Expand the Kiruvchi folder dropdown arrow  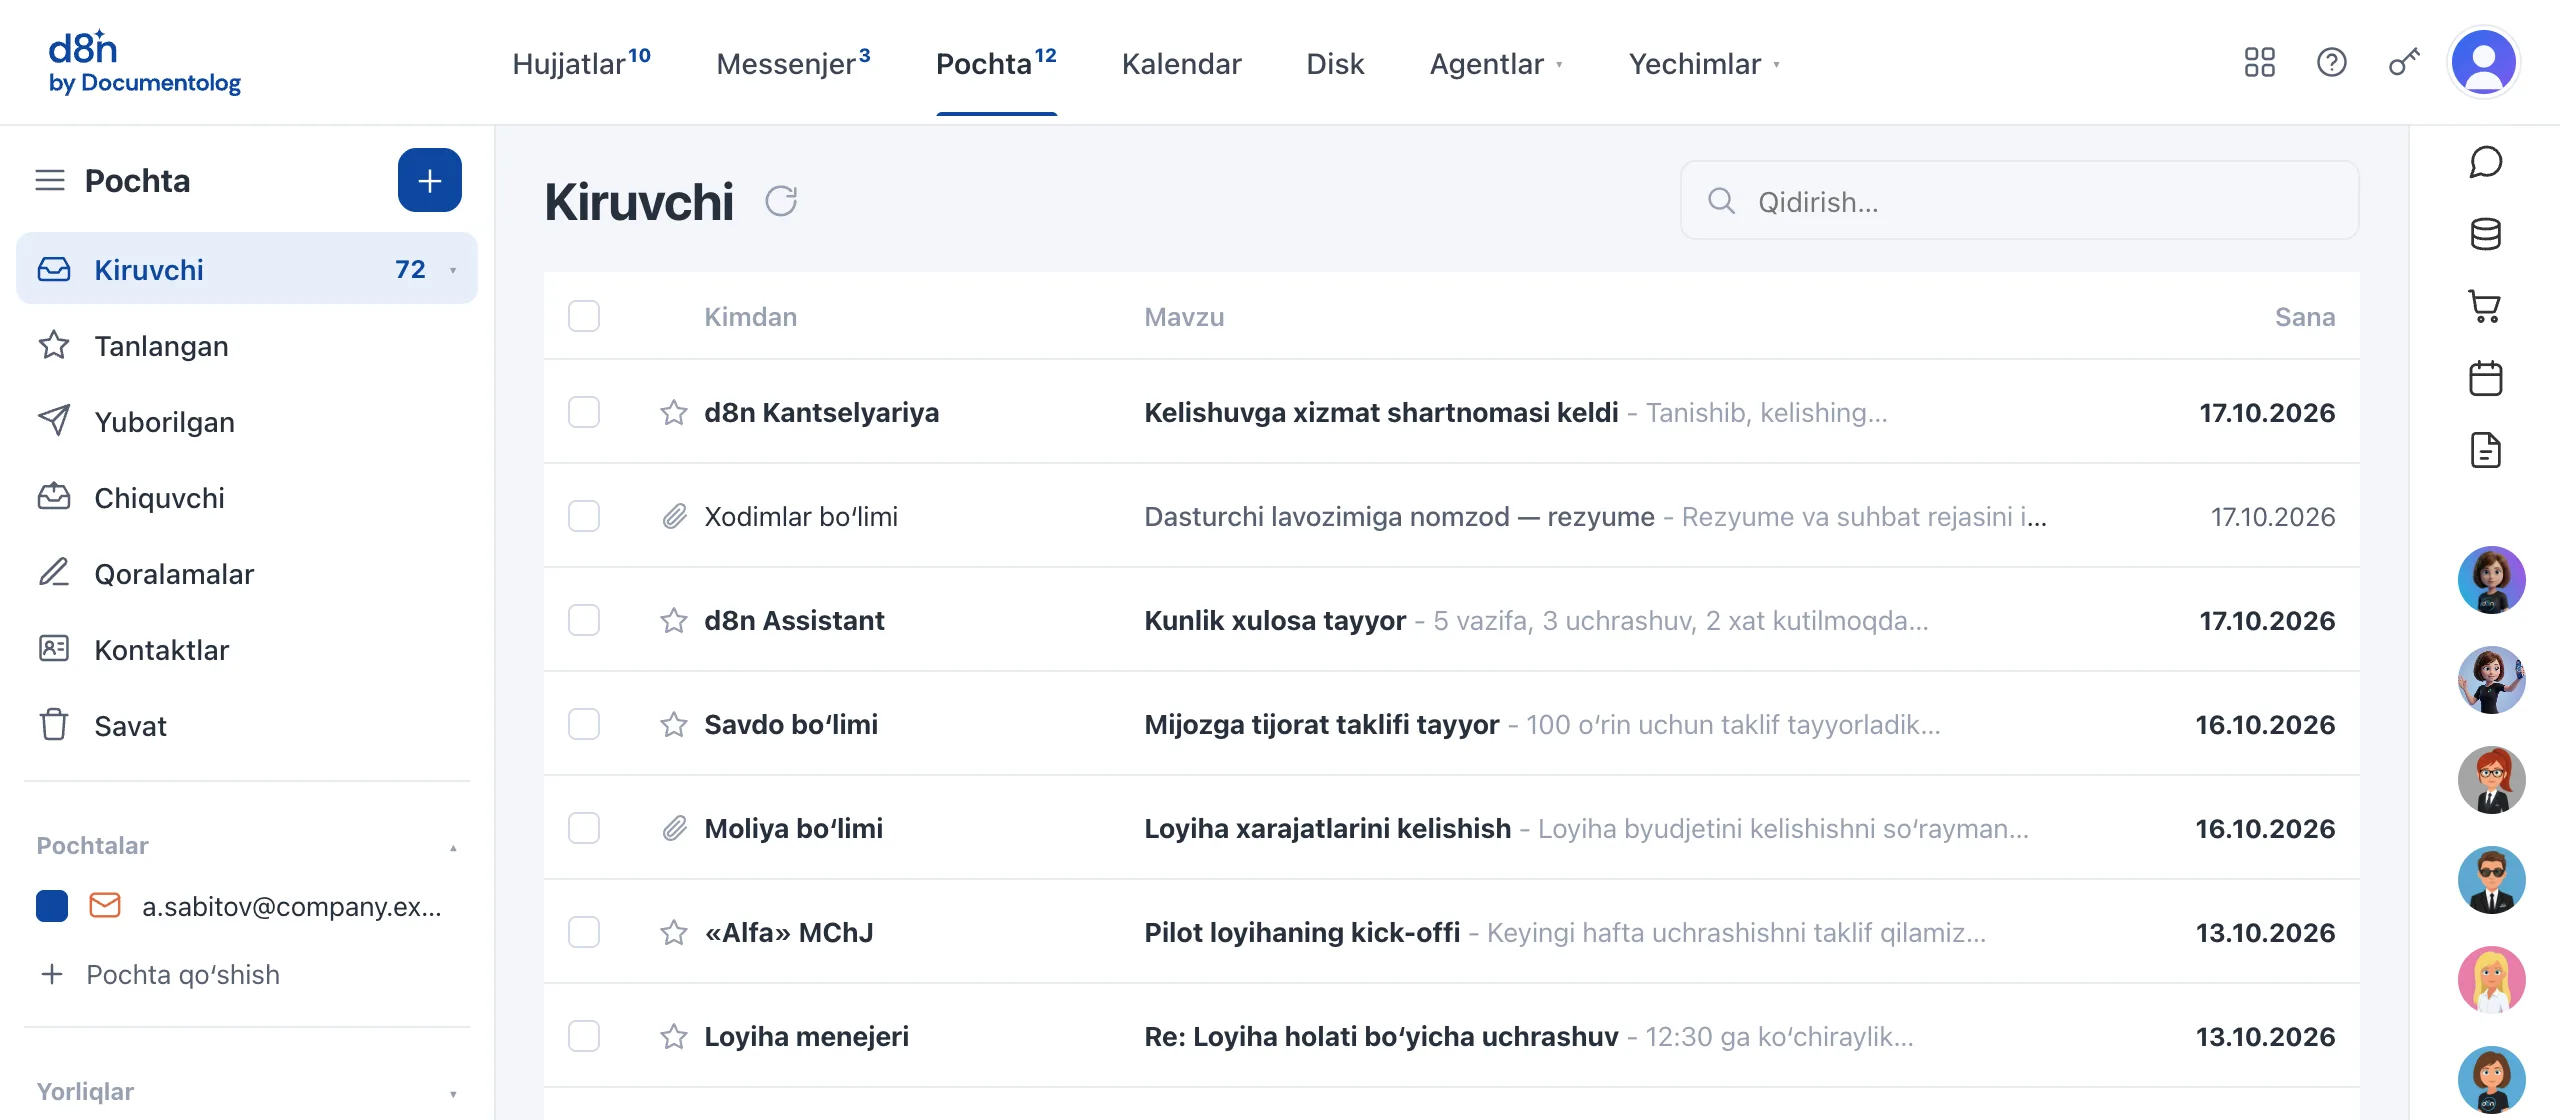(x=453, y=270)
